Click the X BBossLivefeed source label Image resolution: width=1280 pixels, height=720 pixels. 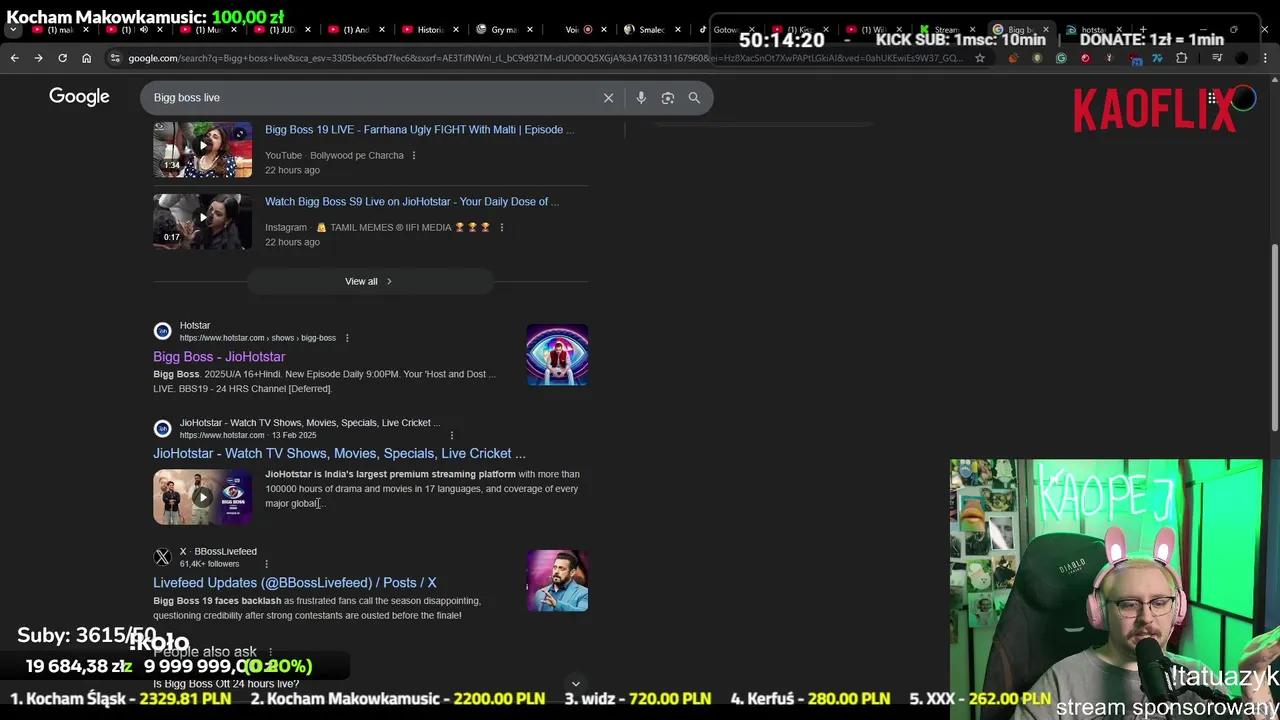pyautogui.click(x=218, y=551)
